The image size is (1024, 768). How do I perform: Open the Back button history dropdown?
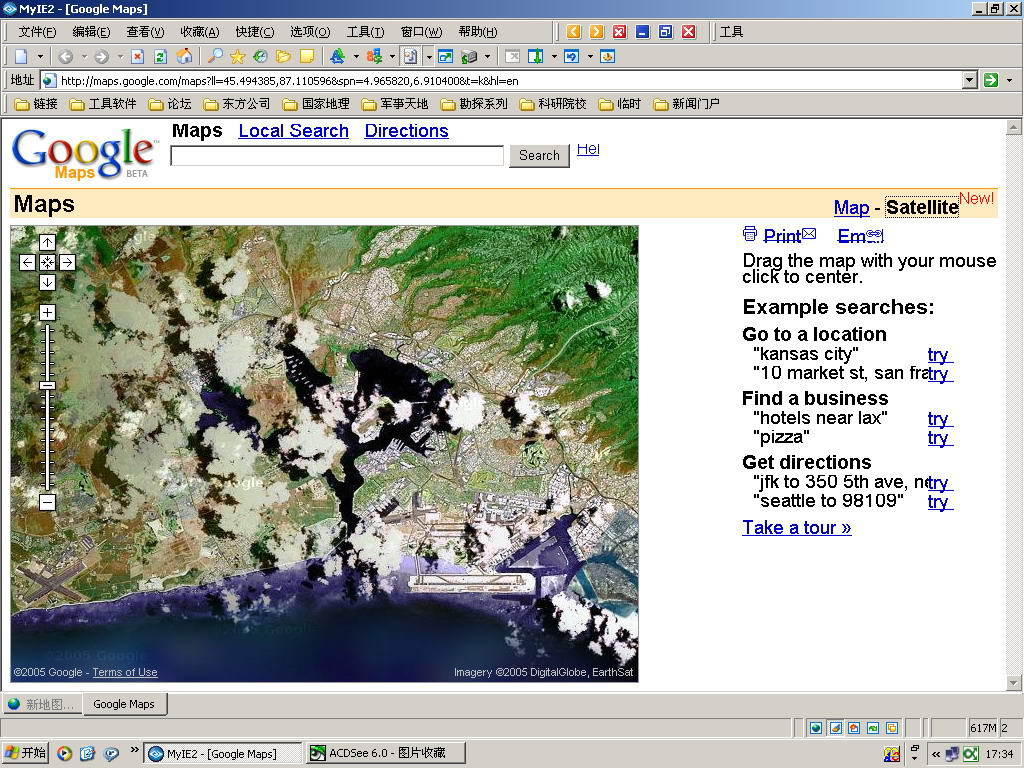tap(84, 56)
